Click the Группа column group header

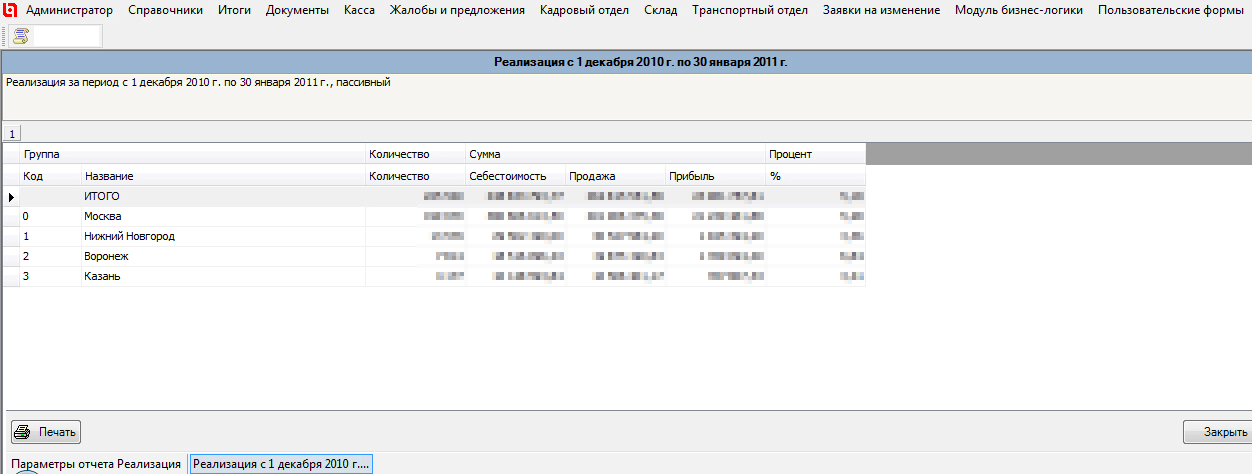click(192, 154)
